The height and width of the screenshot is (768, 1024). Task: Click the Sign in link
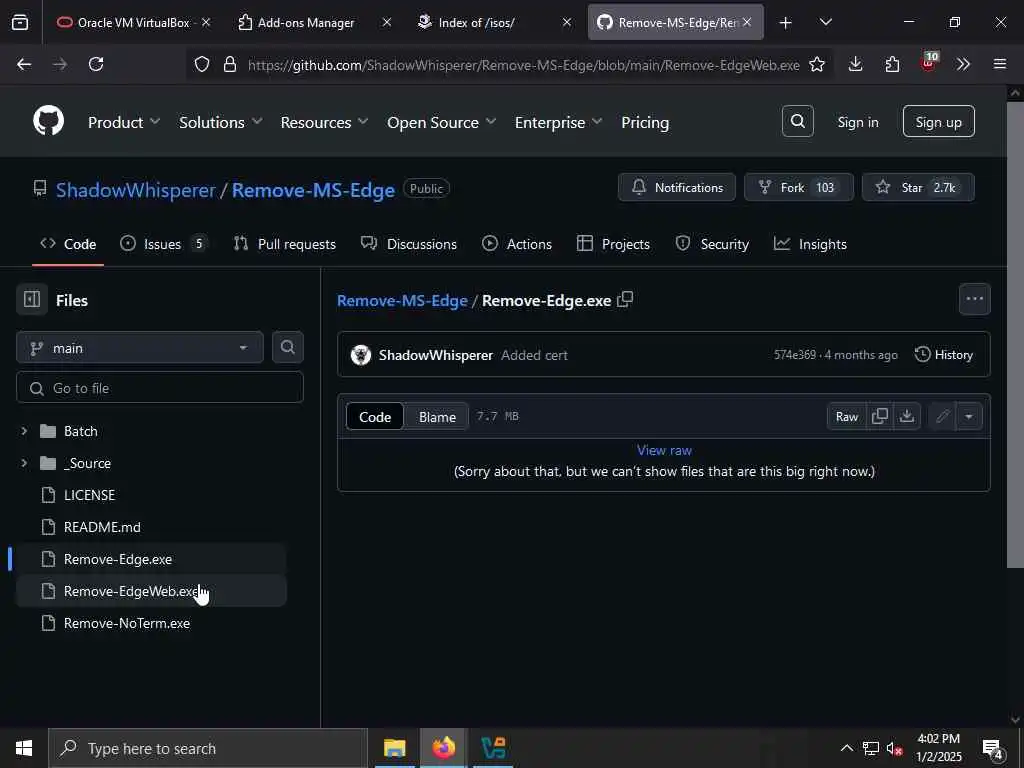pyautogui.click(x=857, y=122)
